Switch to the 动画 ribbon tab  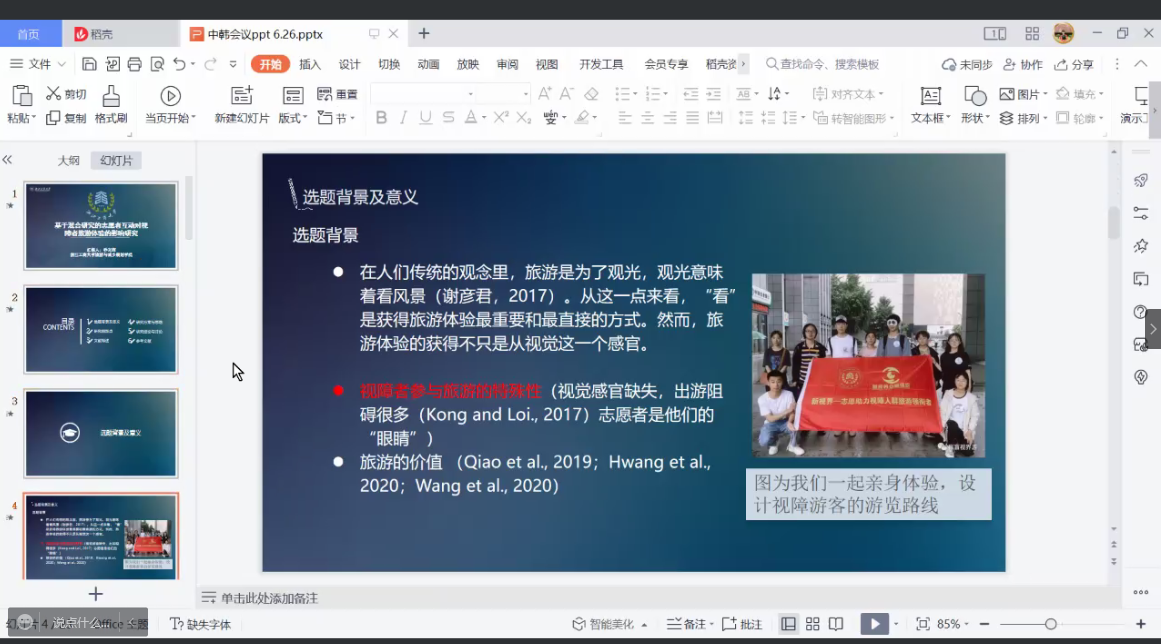429,64
